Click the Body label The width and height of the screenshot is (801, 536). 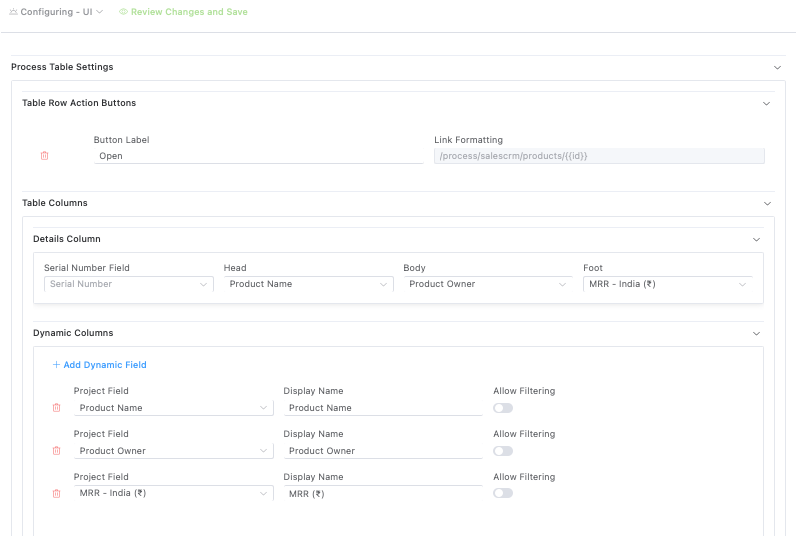click(414, 268)
